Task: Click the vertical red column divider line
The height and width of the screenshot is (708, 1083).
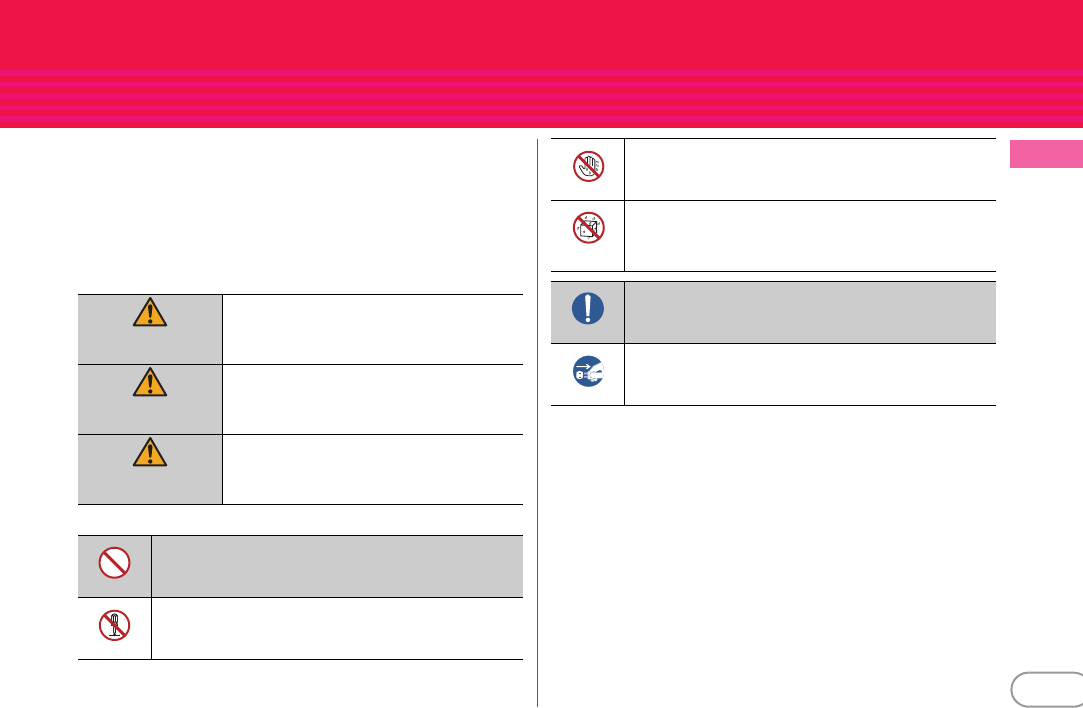Action: pos(537,423)
